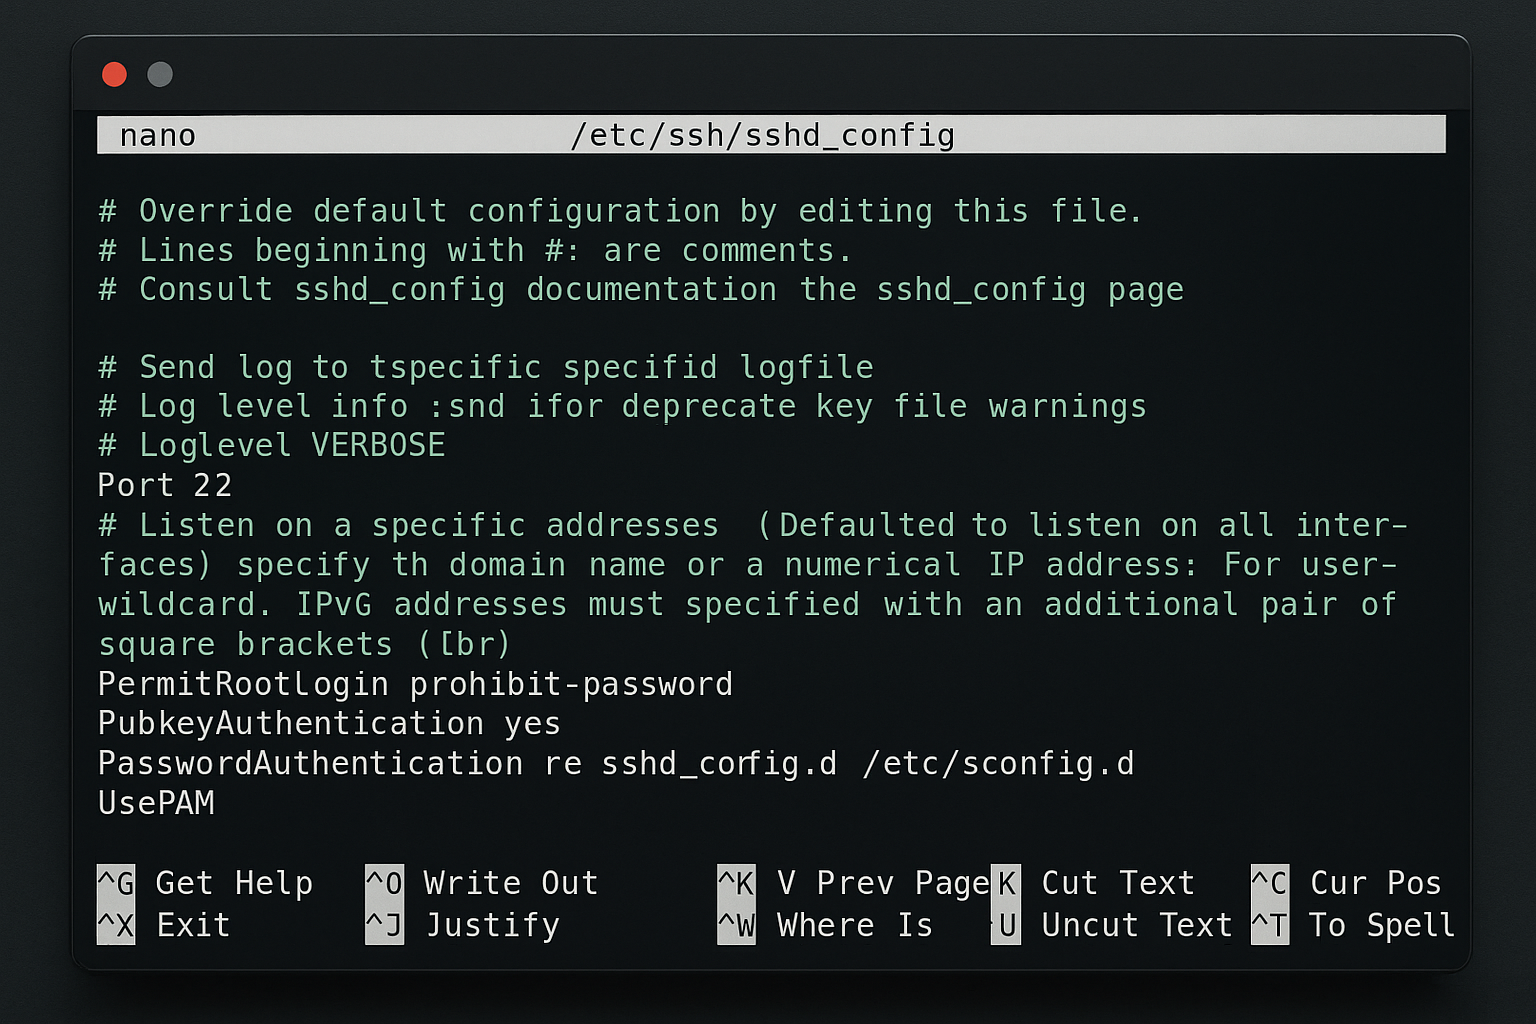The height and width of the screenshot is (1024, 1536).
Task: Click the UsePAM line
Action: pyautogui.click(x=156, y=803)
